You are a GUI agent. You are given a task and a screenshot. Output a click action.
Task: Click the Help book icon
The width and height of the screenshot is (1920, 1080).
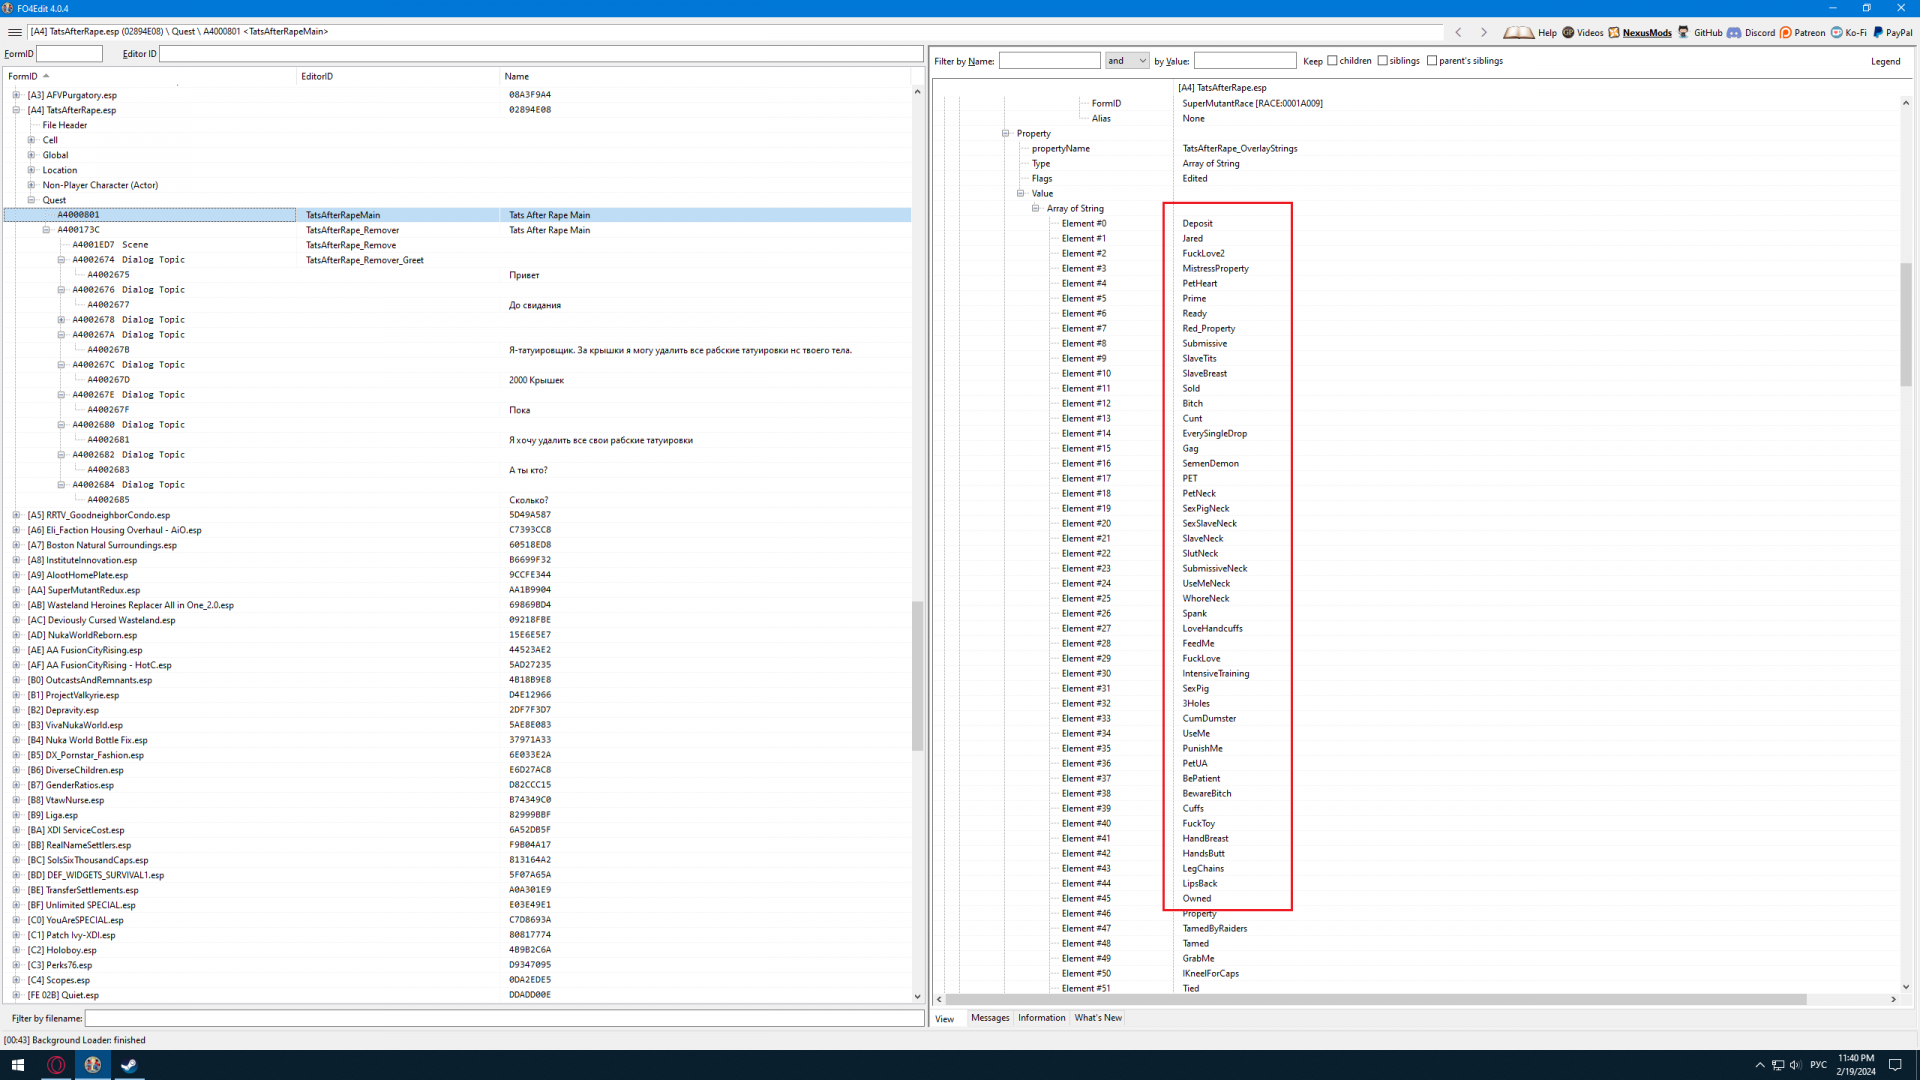tap(1518, 32)
